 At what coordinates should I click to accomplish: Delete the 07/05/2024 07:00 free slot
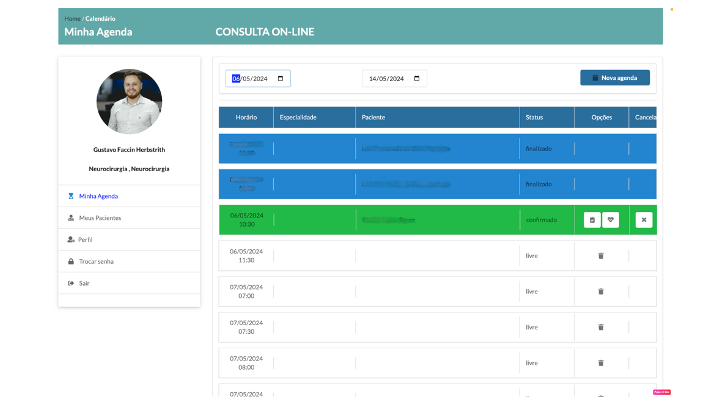(x=601, y=291)
